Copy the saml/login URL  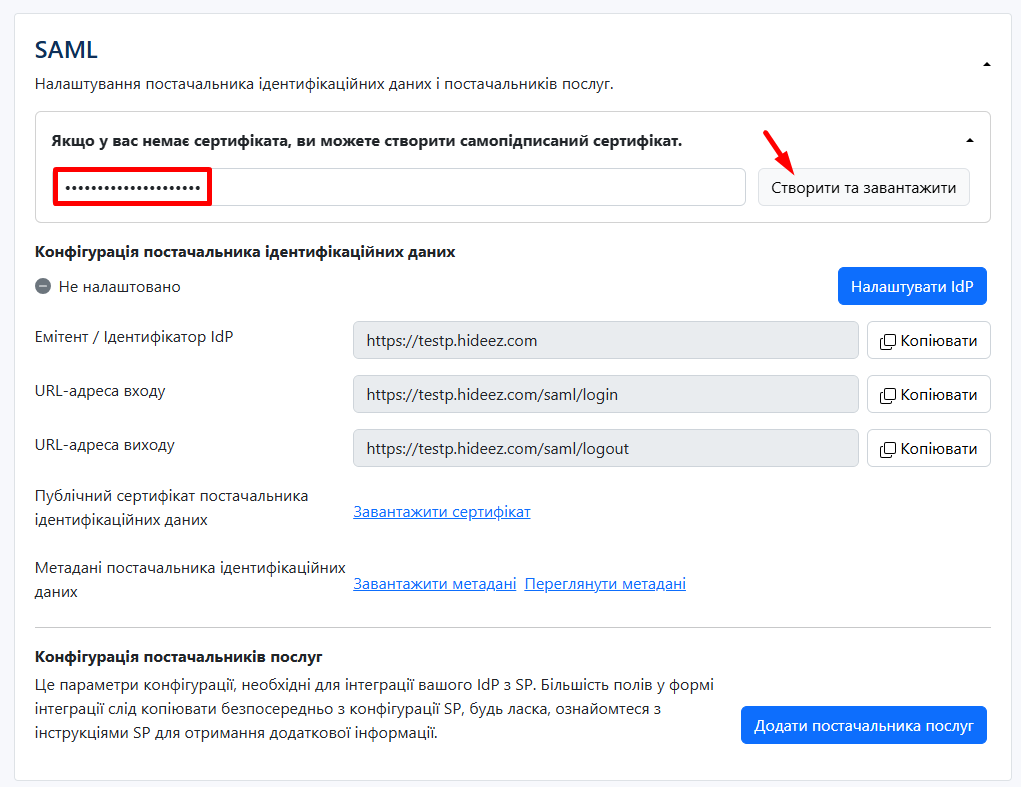[x=928, y=394]
